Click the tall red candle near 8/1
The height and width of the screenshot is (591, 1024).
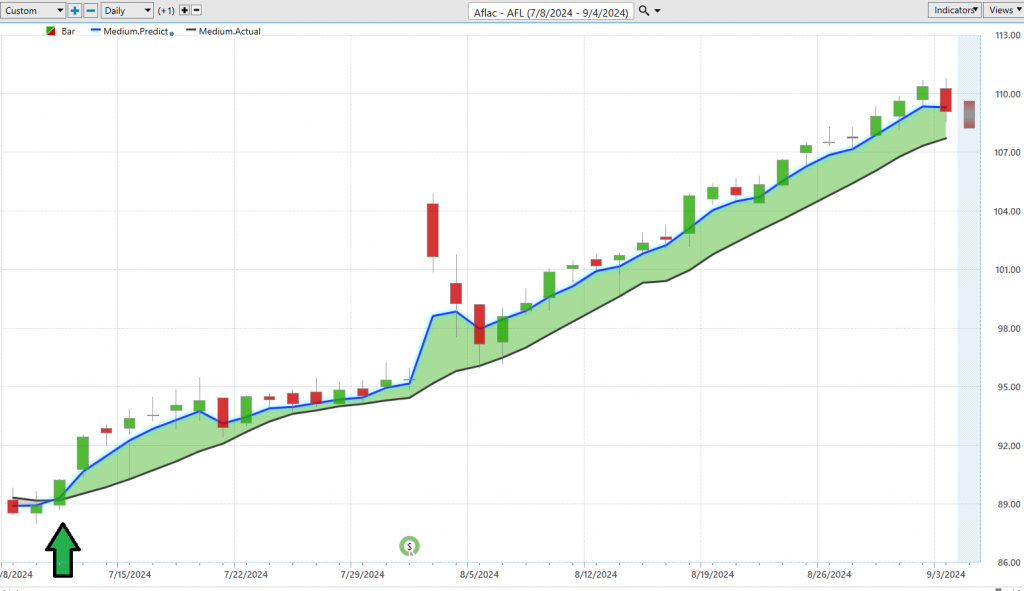[432, 230]
